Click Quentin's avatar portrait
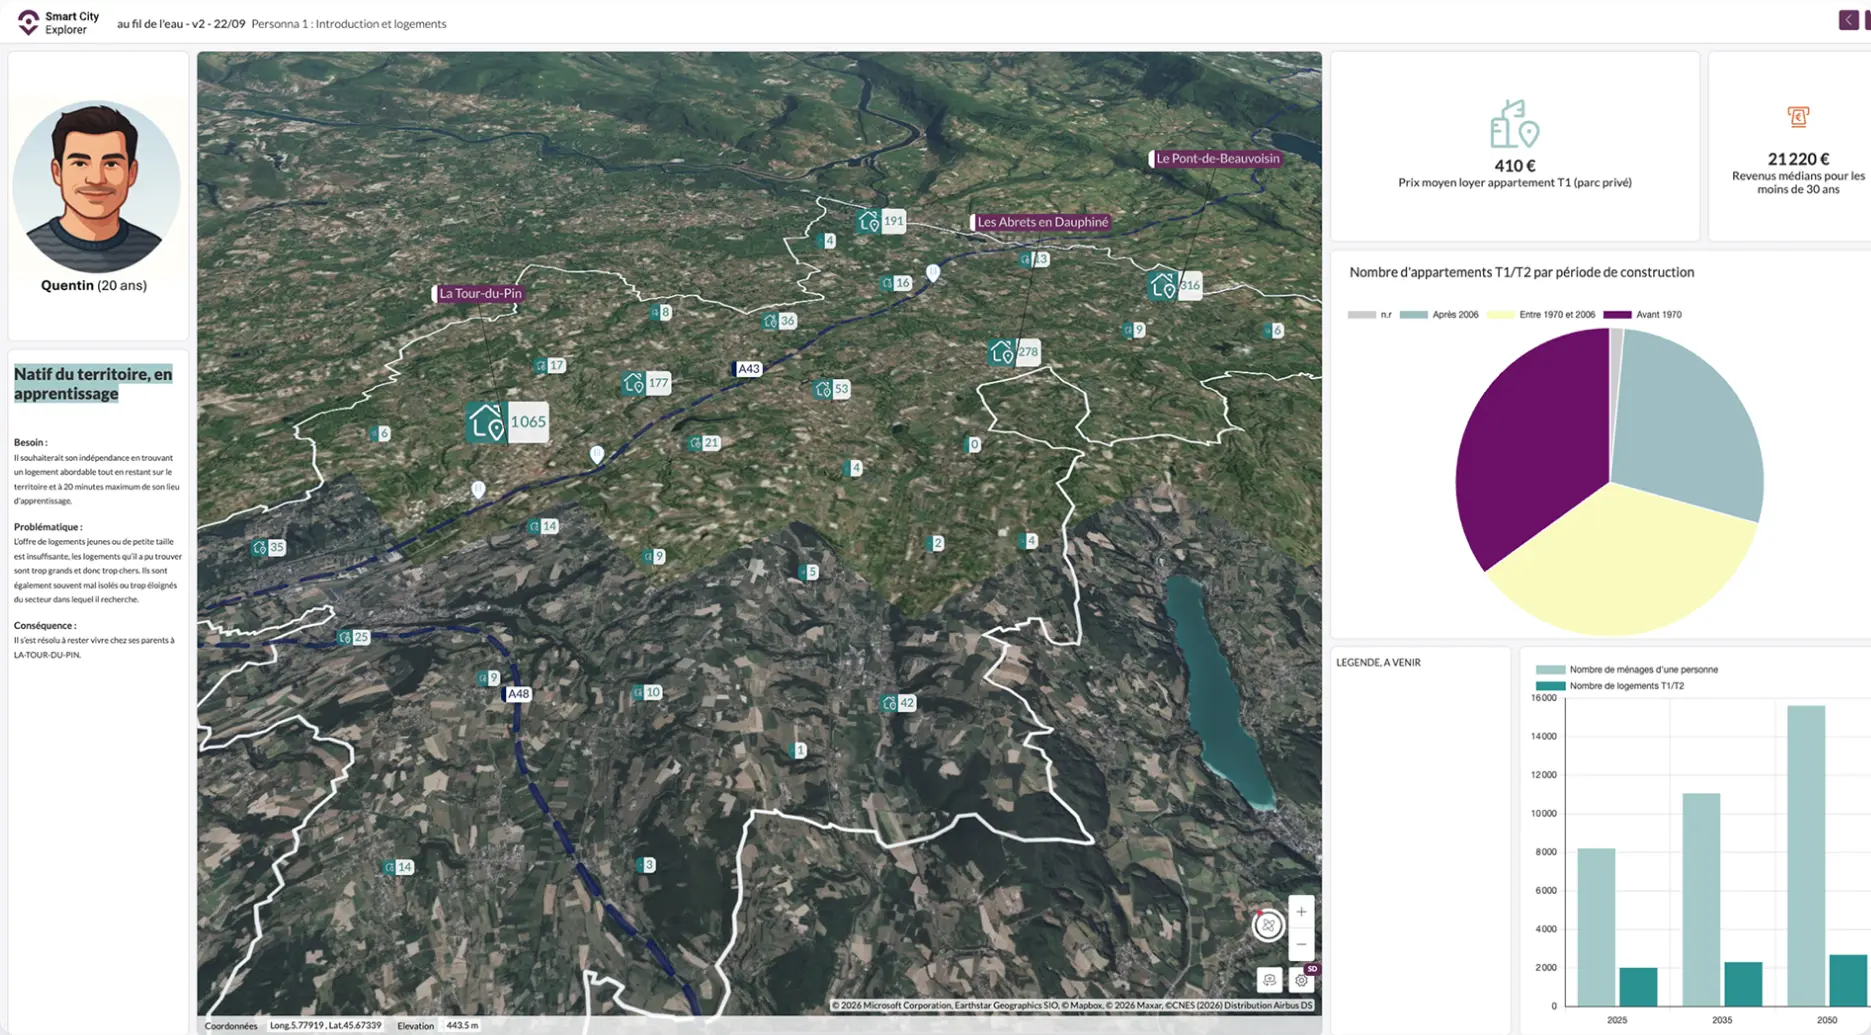This screenshot has height=1035, width=1871. pyautogui.click(x=96, y=187)
